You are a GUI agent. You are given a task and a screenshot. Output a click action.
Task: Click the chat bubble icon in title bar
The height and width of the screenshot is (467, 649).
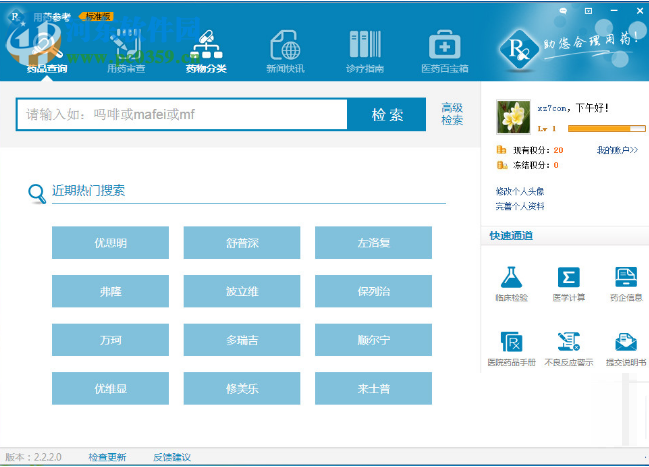coord(563,11)
